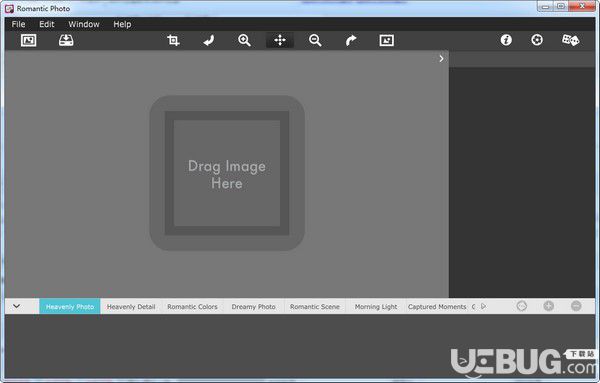Click the Drag Image Here drop area
600x383 pixels.
[227, 173]
